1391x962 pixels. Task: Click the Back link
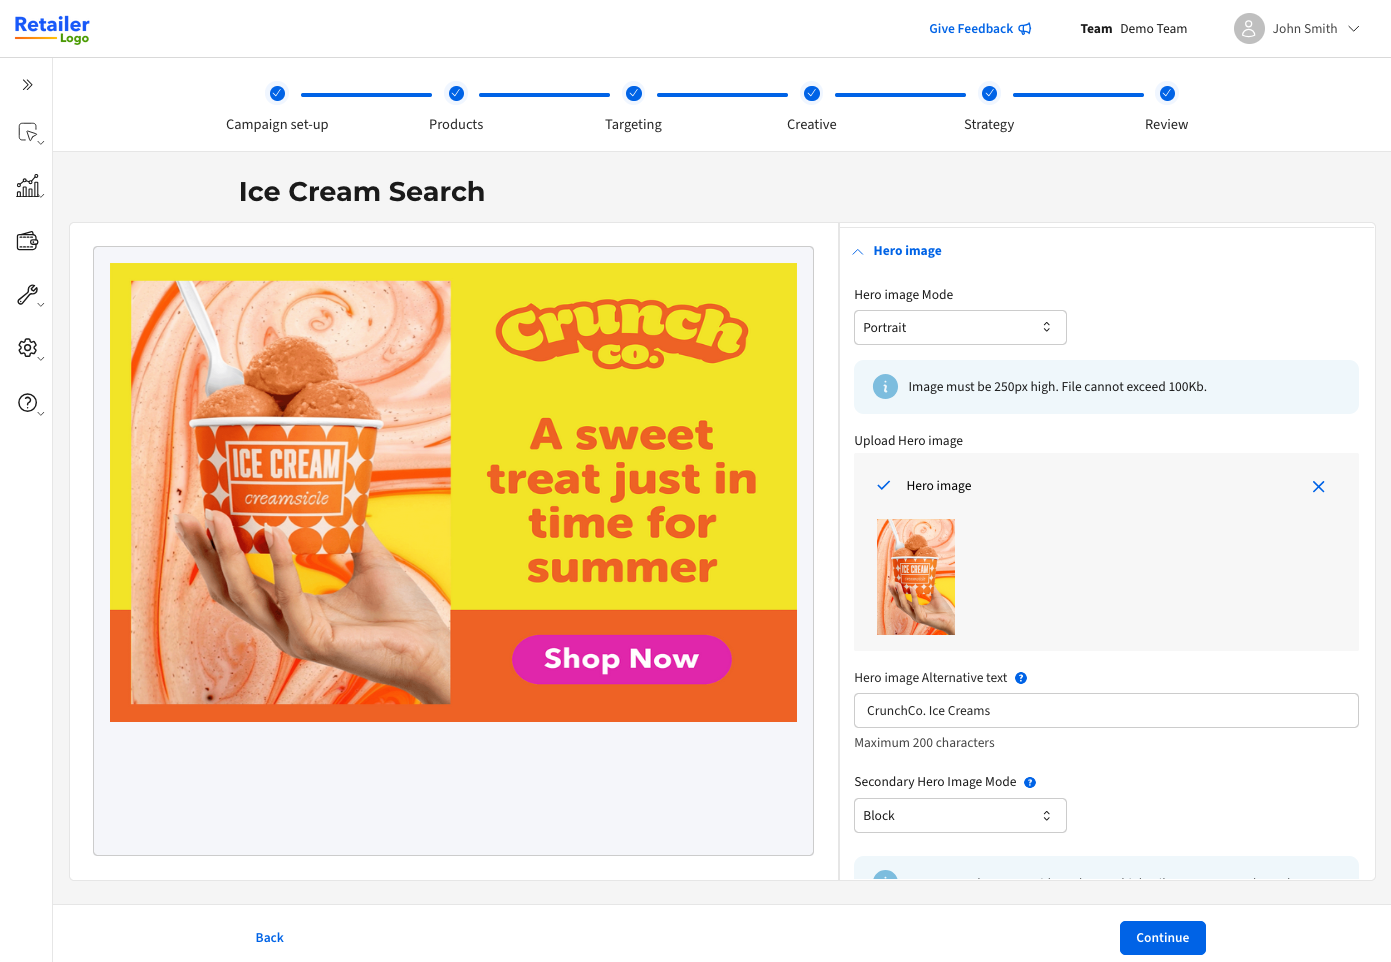coord(270,938)
